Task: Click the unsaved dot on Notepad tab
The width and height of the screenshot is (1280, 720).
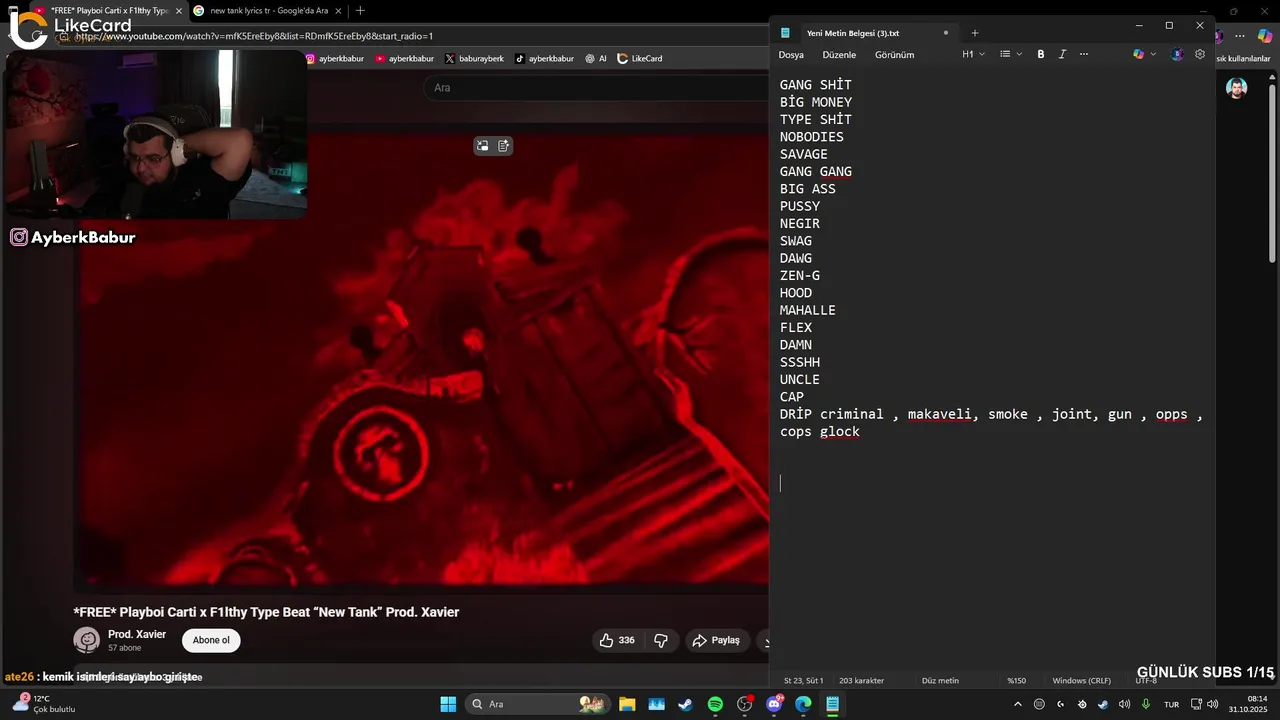Action: pyautogui.click(x=946, y=33)
